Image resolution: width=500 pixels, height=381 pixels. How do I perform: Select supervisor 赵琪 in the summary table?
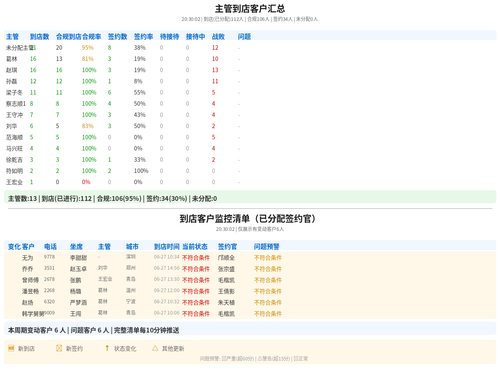11,70
